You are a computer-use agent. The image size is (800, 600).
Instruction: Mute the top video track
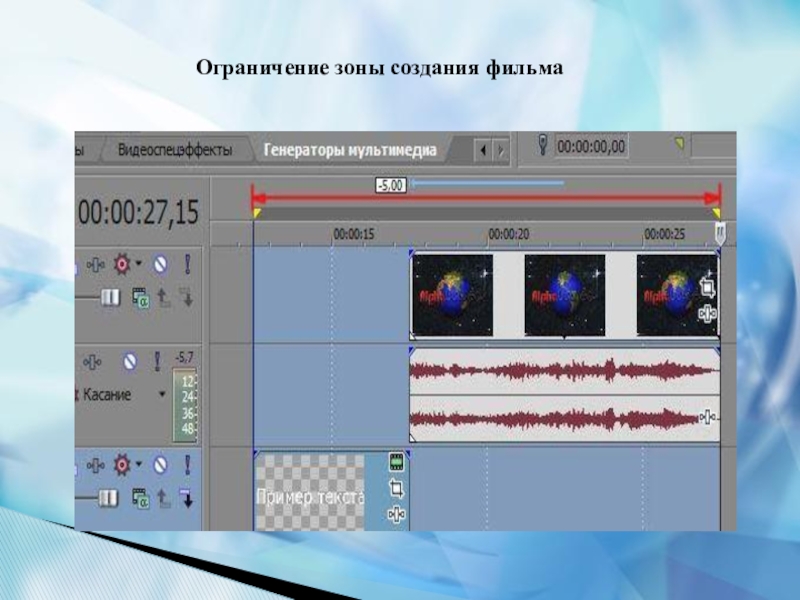tap(159, 265)
